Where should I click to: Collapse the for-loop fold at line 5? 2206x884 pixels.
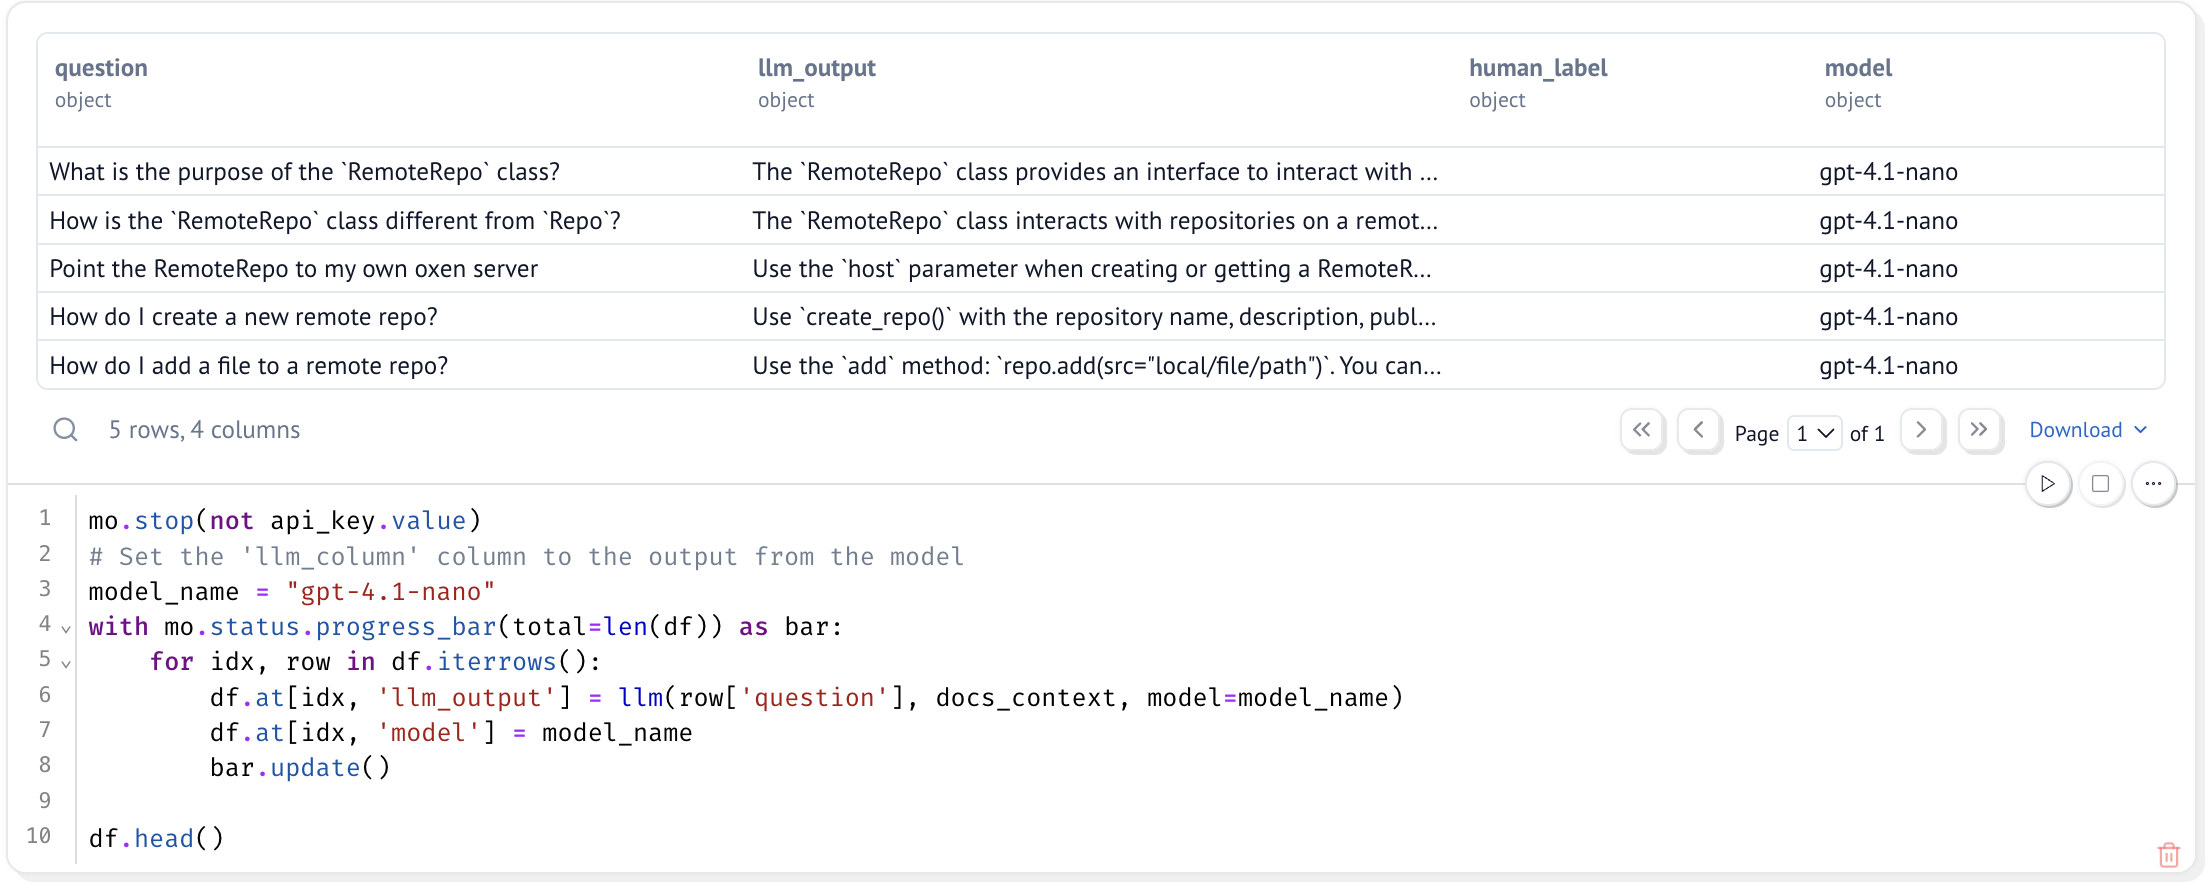pos(66,664)
